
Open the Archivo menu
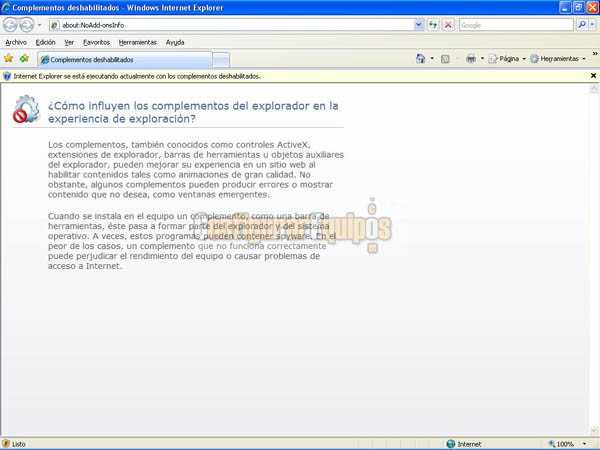(16, 42)
